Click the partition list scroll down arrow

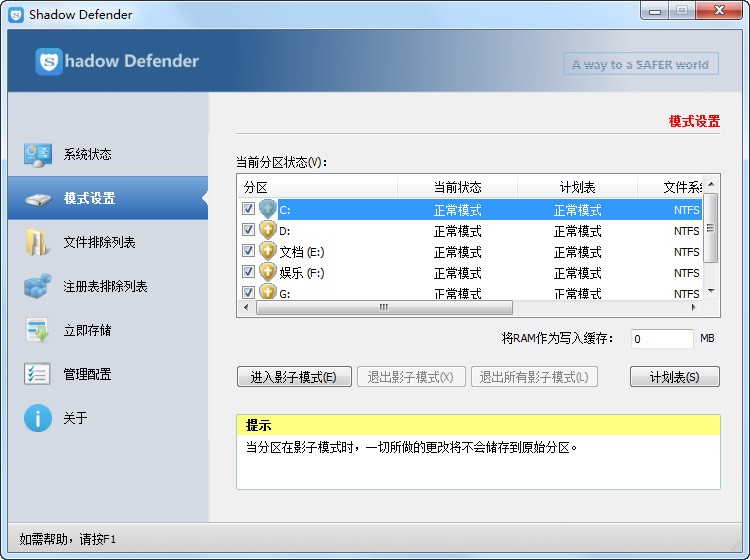pos(711,291)
